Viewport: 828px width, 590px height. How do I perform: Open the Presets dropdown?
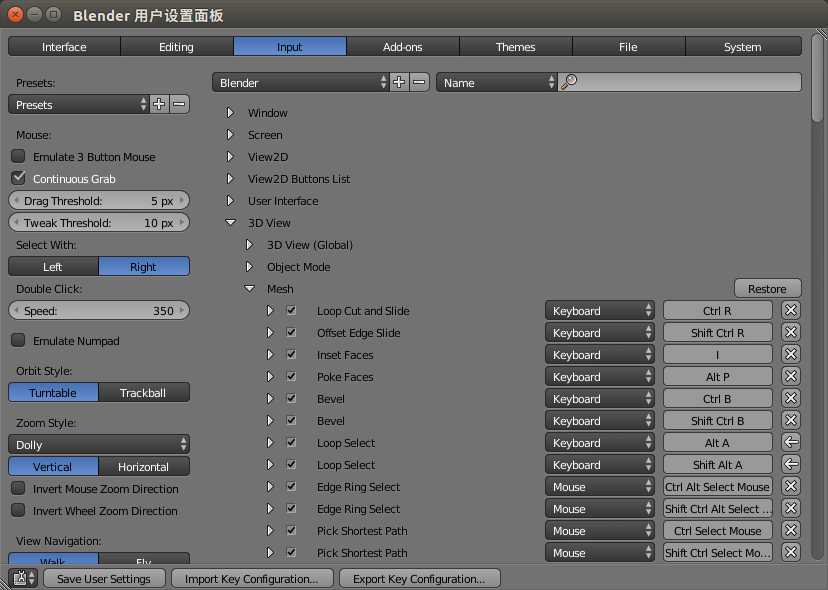click(x=79, y=105)
